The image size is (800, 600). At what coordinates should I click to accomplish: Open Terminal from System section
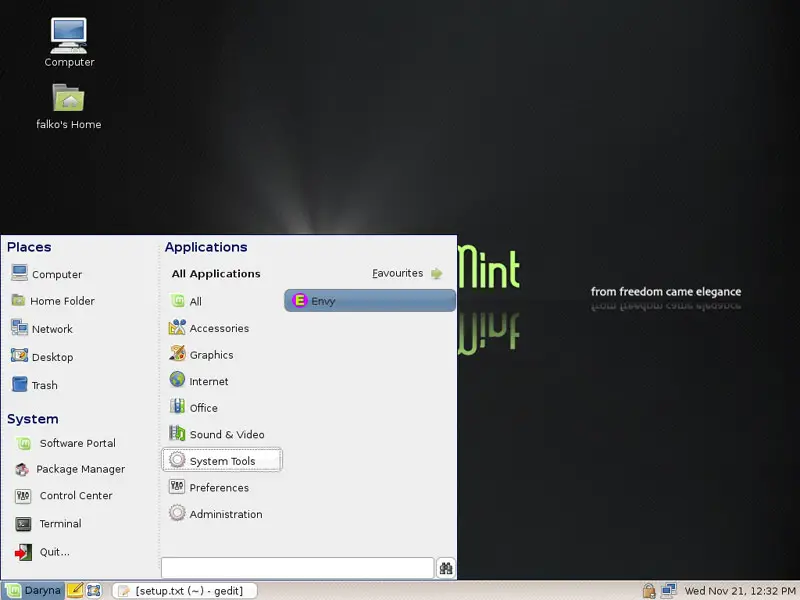(x=48, y=523)
